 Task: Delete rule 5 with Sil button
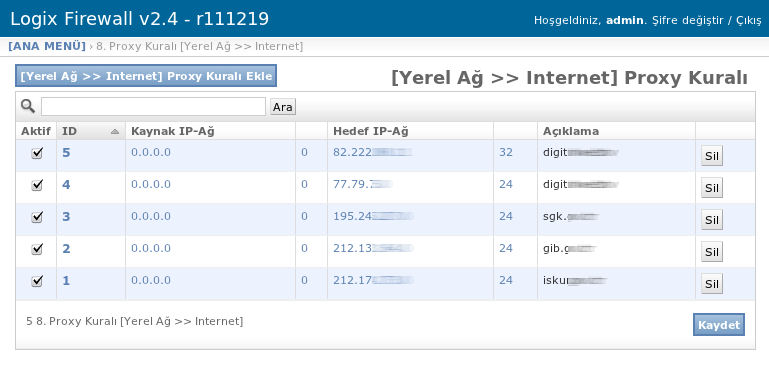[x=712, y=156]
